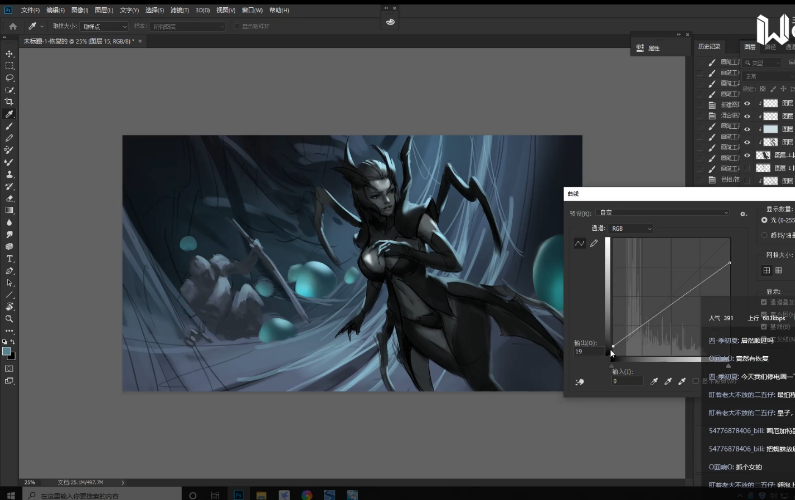Select the Light (0-255) radio button
The image size is (795, 500).
(766, 220)
